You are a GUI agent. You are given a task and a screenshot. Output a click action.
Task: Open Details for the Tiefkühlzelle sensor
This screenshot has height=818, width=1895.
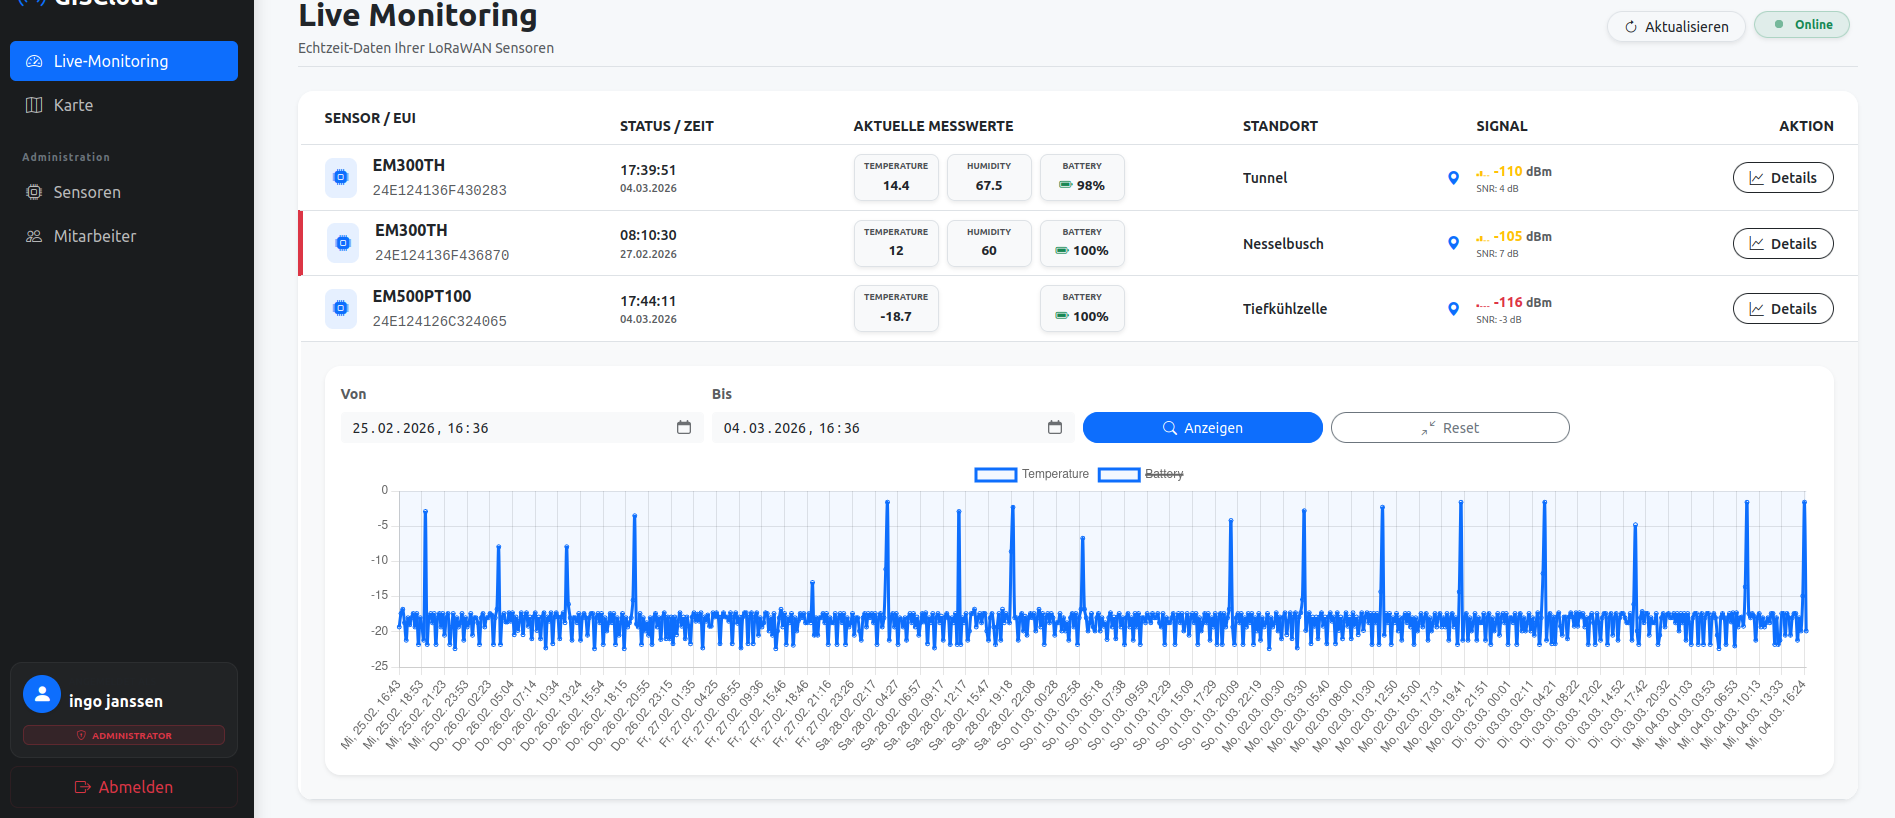click(x=1783, y=309)
